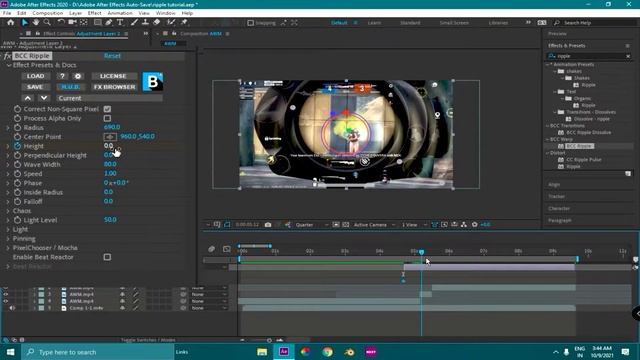Click the Home icon in the toolbar

pos(11,22)
